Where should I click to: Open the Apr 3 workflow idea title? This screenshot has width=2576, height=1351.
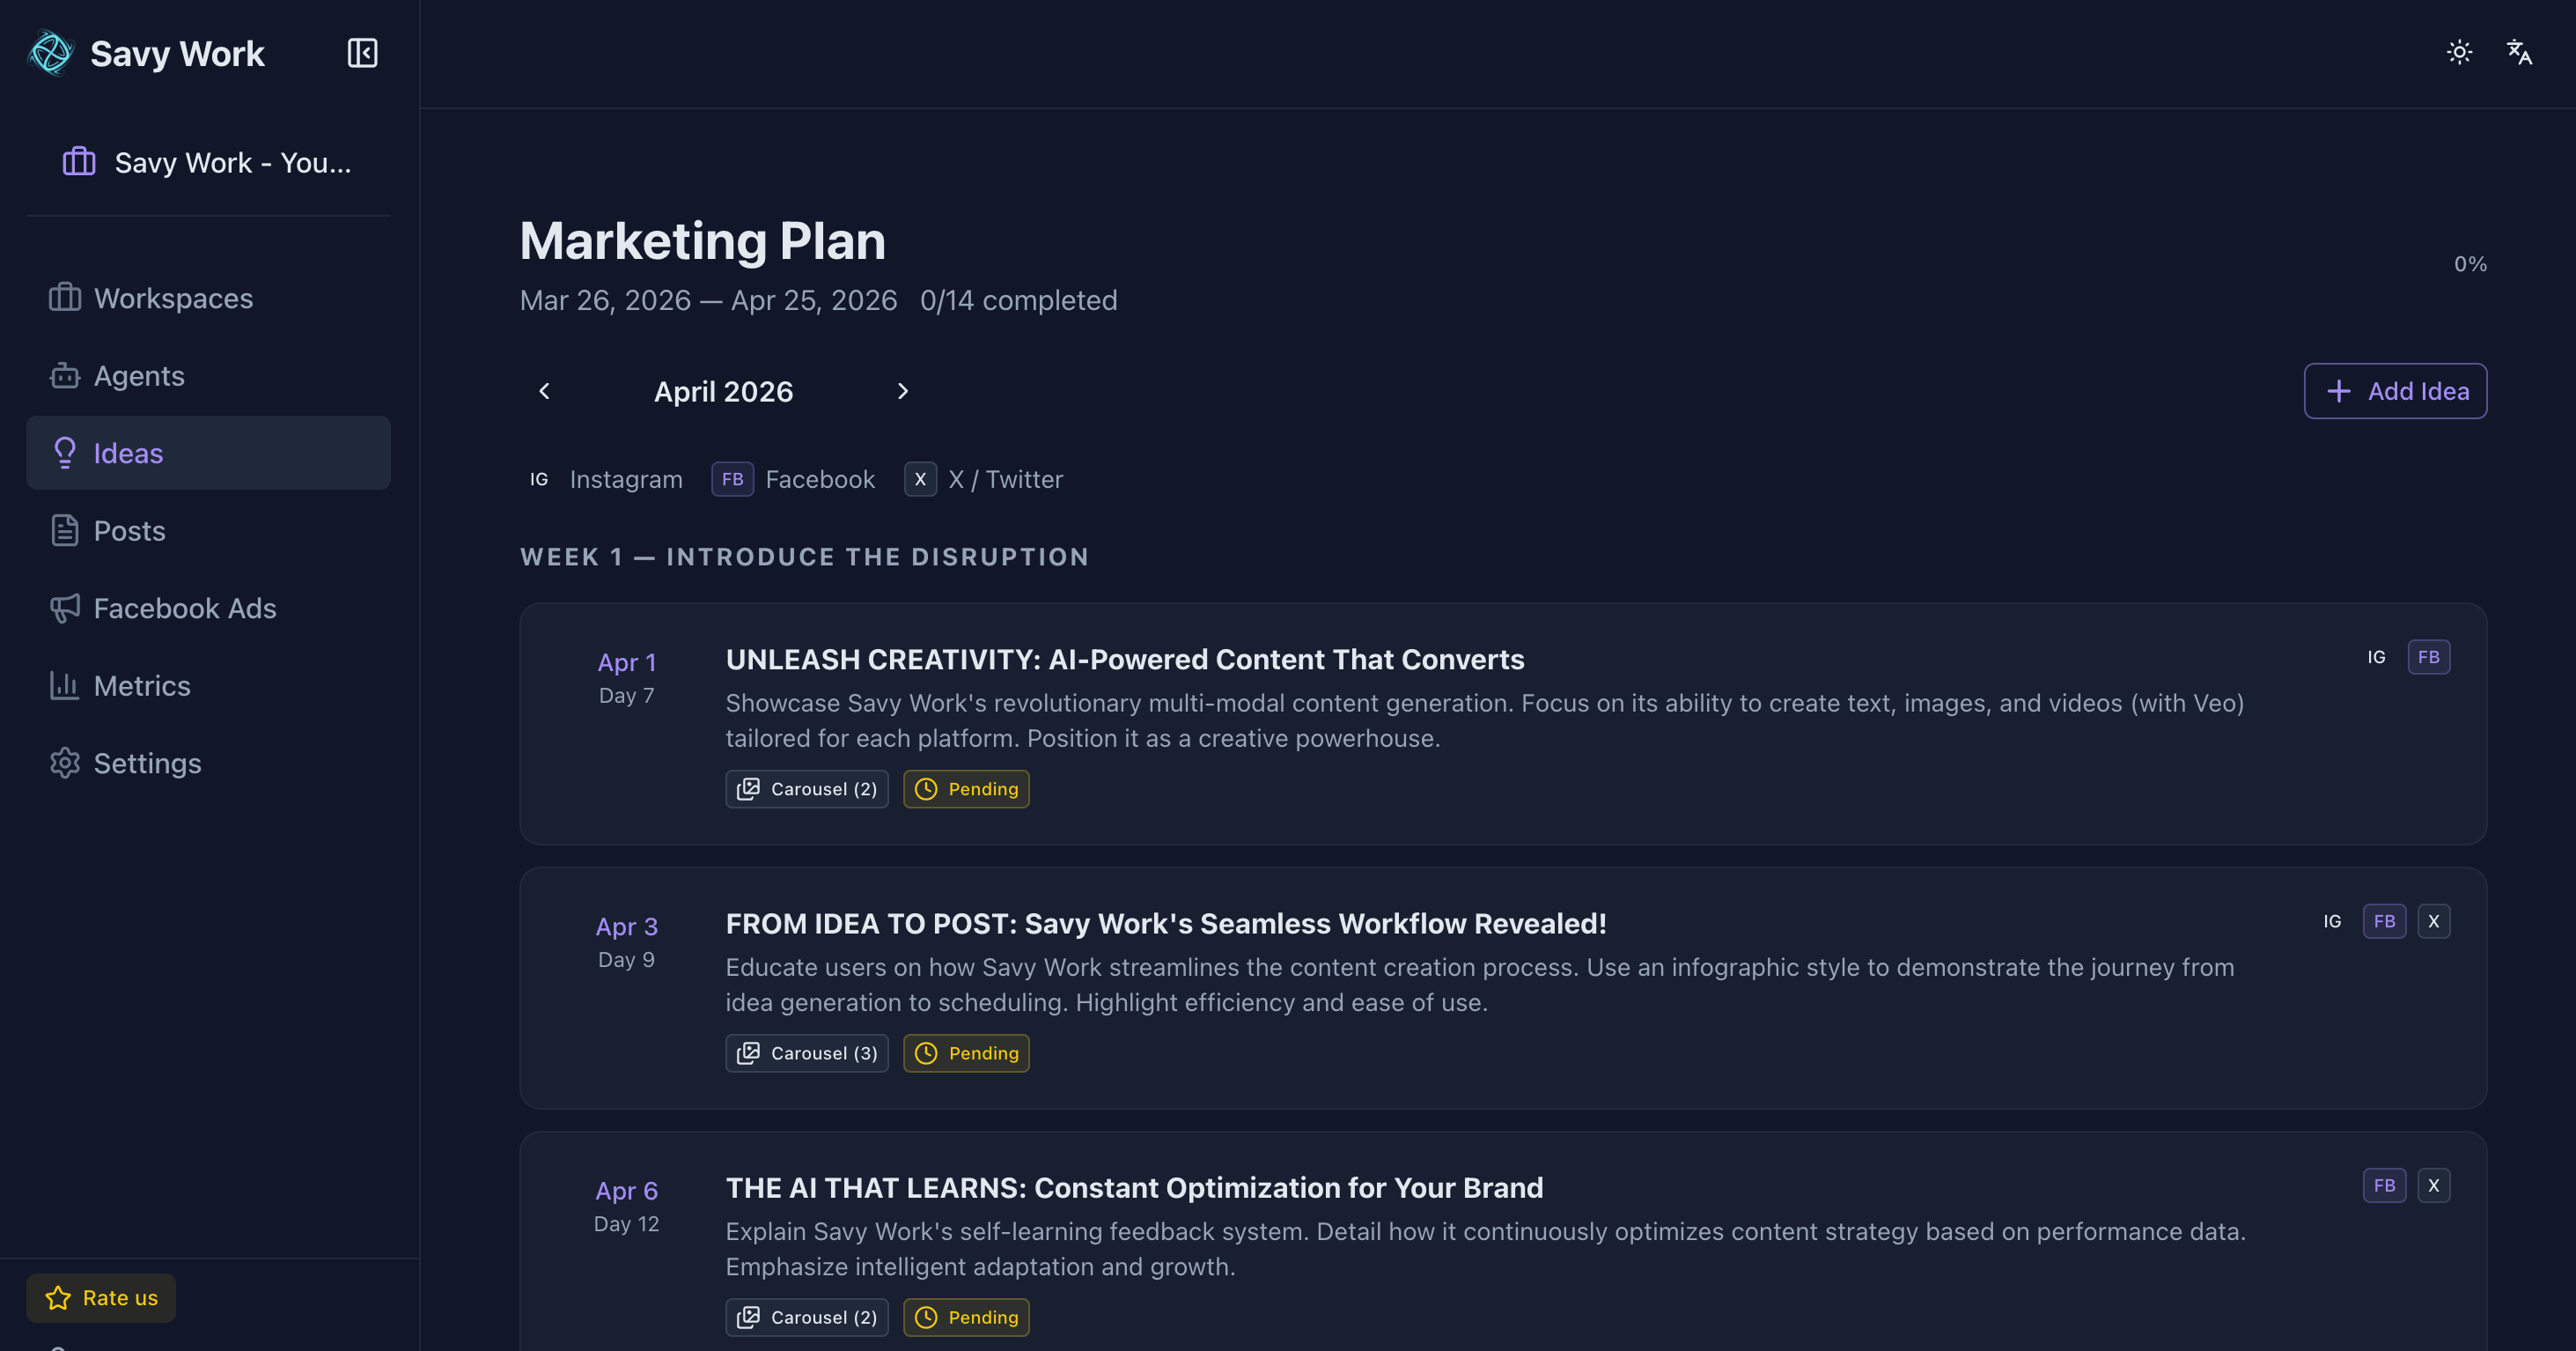(x=1165, y=923)
